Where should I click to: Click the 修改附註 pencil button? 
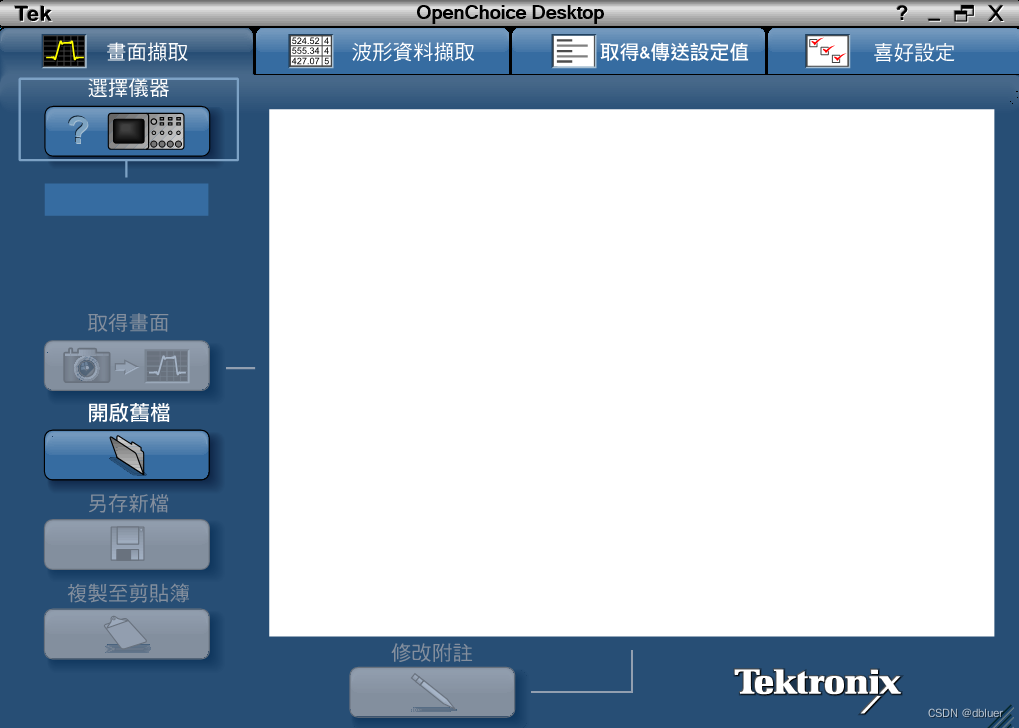tap(432, 692)
